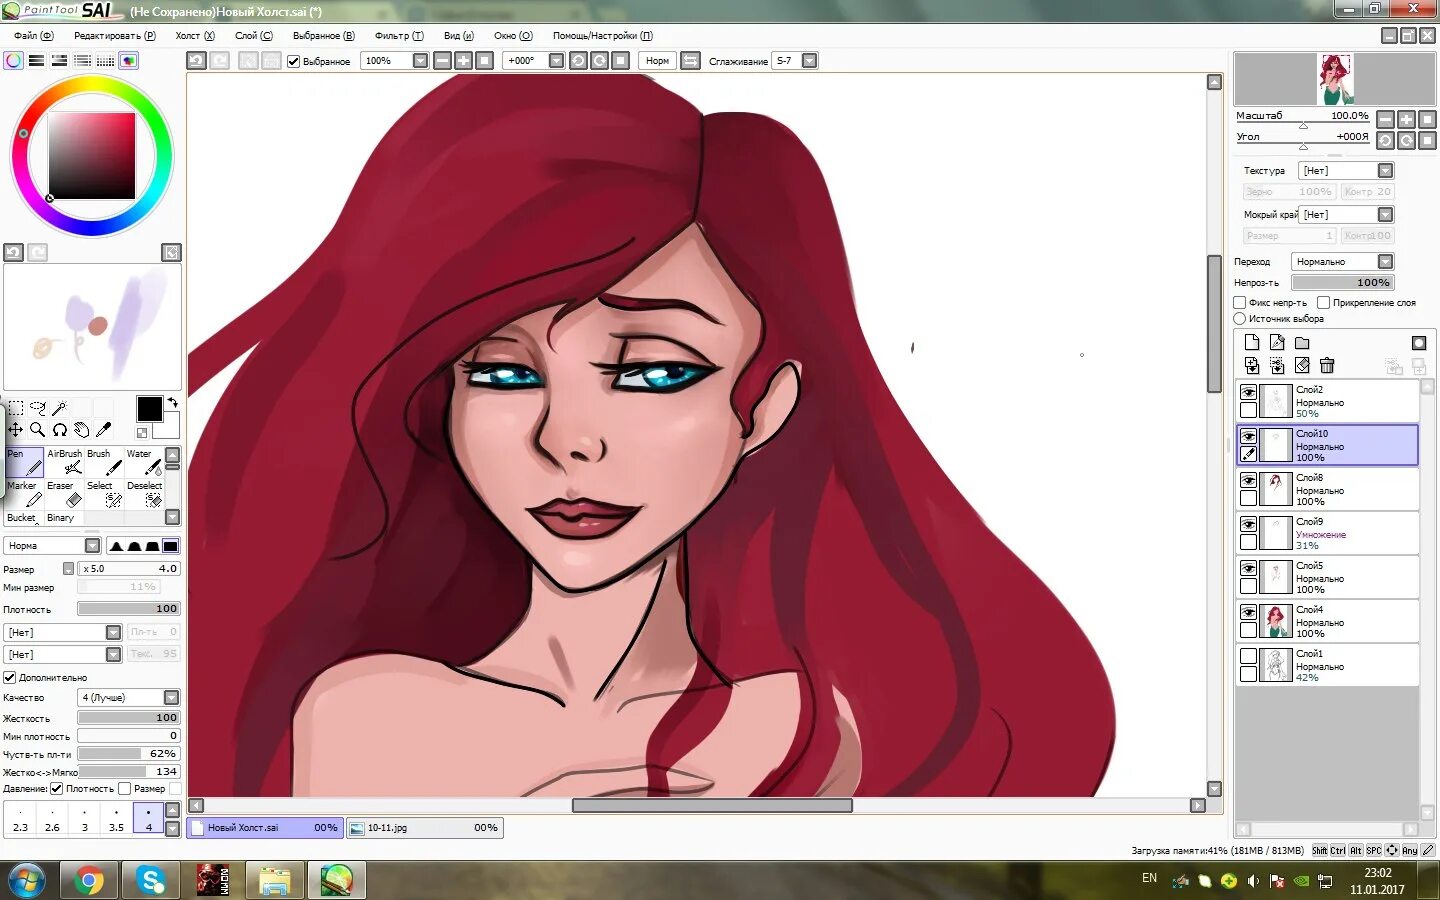The image size is (1440, 900).
Task: Create a new linework layer
Action: coord(1277,343)
